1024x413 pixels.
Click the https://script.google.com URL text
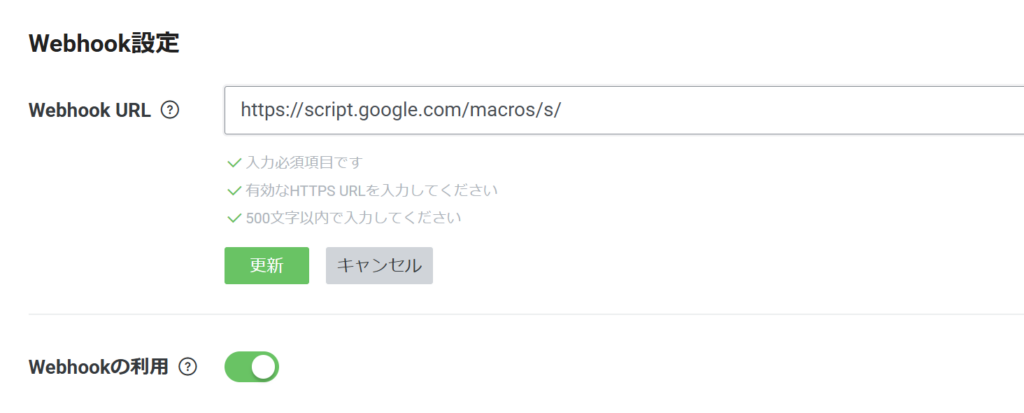click(398, 110)
